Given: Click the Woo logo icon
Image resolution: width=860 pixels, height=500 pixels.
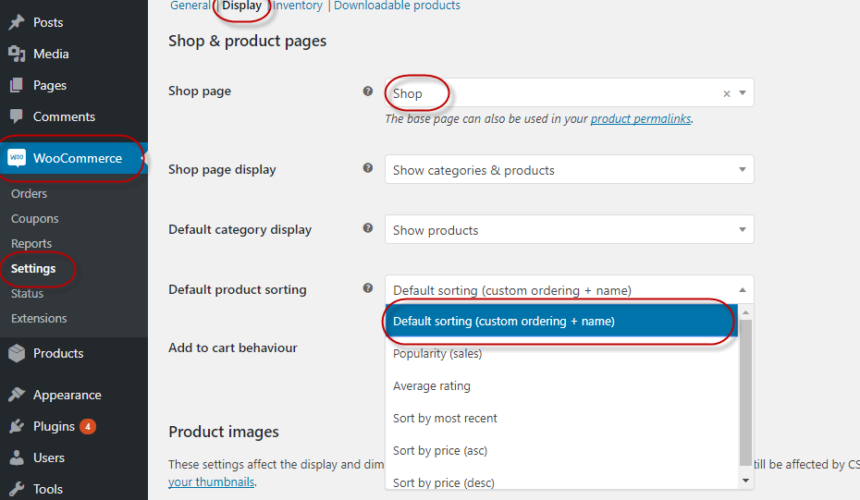Looking at the screenshot, I should coord(17,158).
